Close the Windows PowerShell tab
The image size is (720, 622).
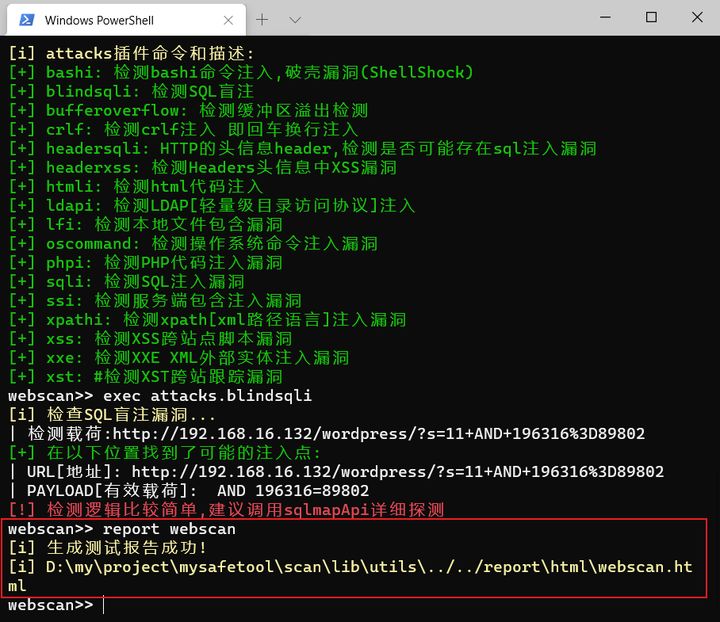point(228,20)
